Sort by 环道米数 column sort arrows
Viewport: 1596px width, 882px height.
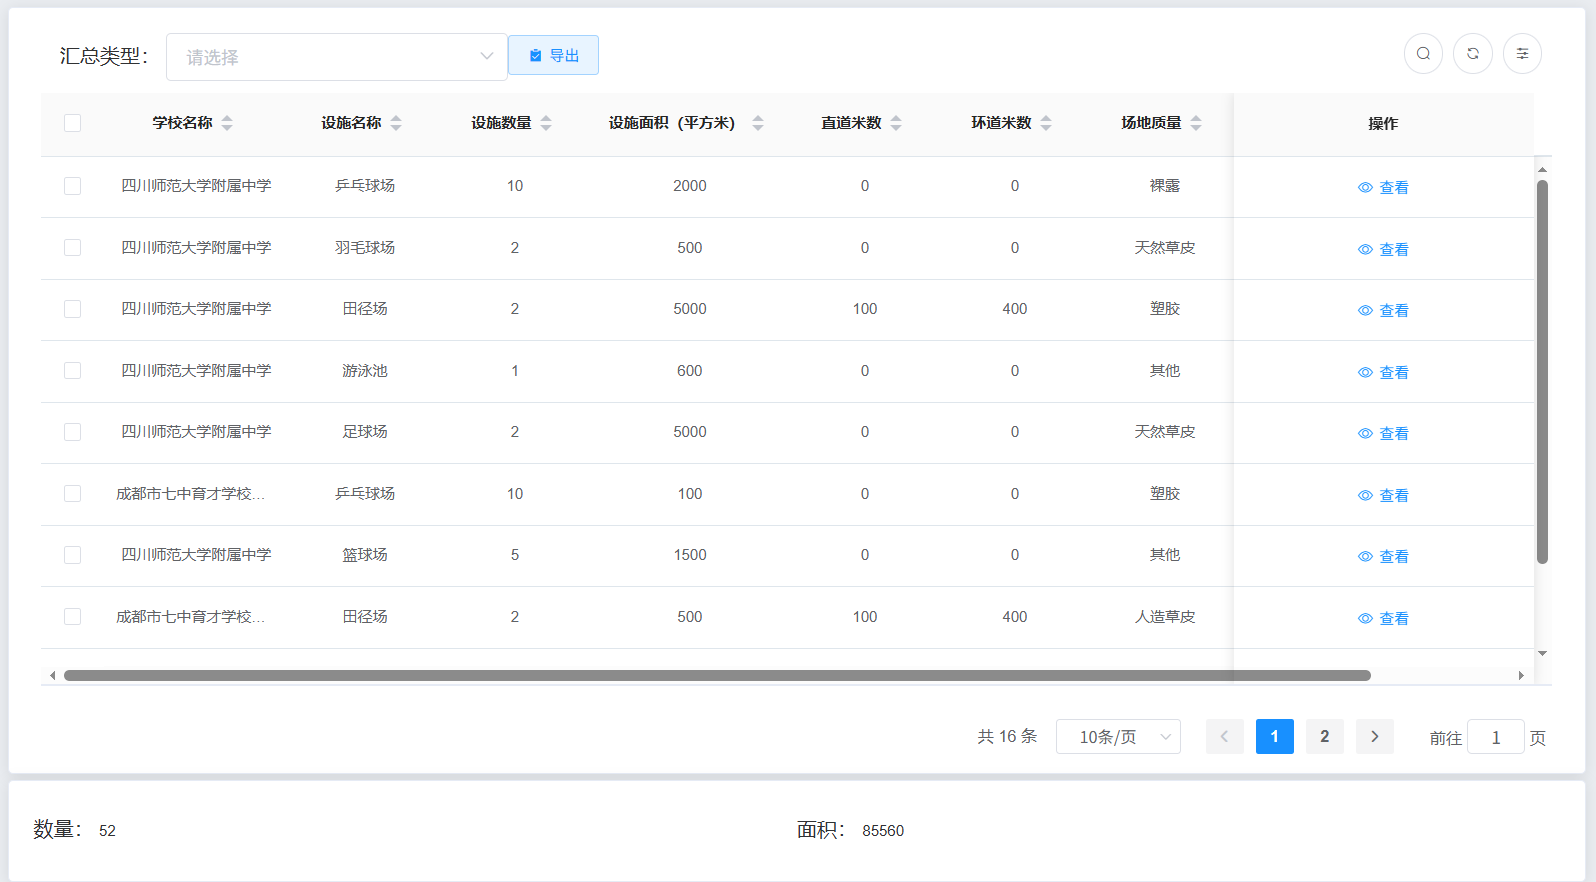[x=1046, y=123]
